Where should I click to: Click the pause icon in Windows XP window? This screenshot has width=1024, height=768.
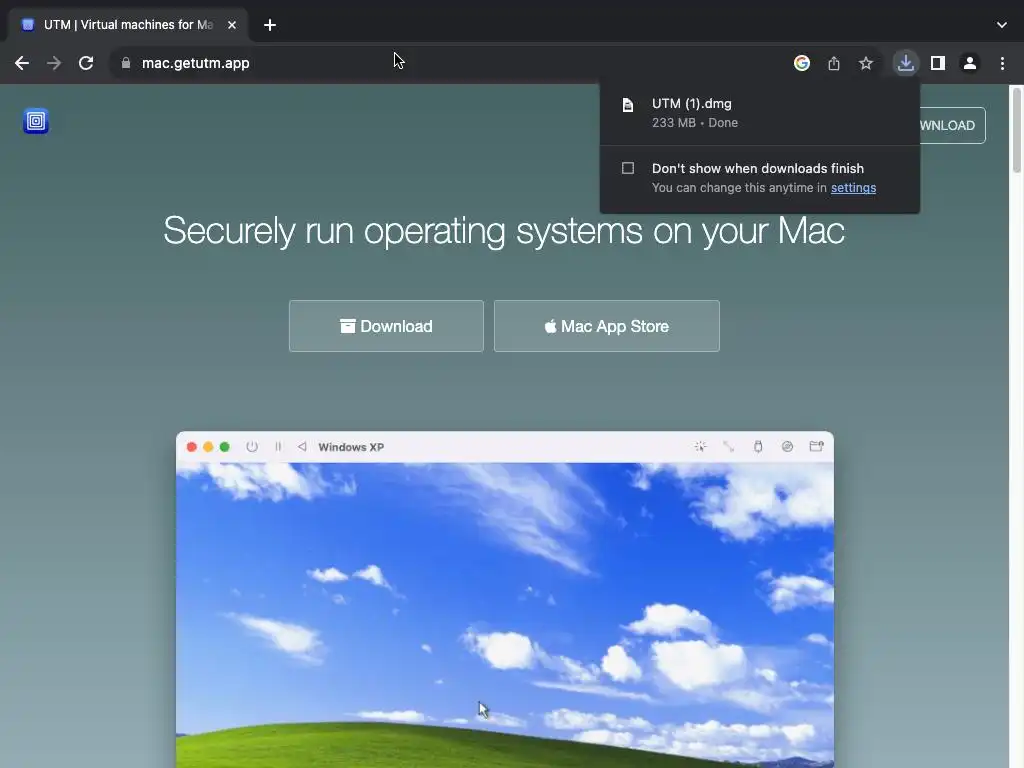click(x=278, y=447)
